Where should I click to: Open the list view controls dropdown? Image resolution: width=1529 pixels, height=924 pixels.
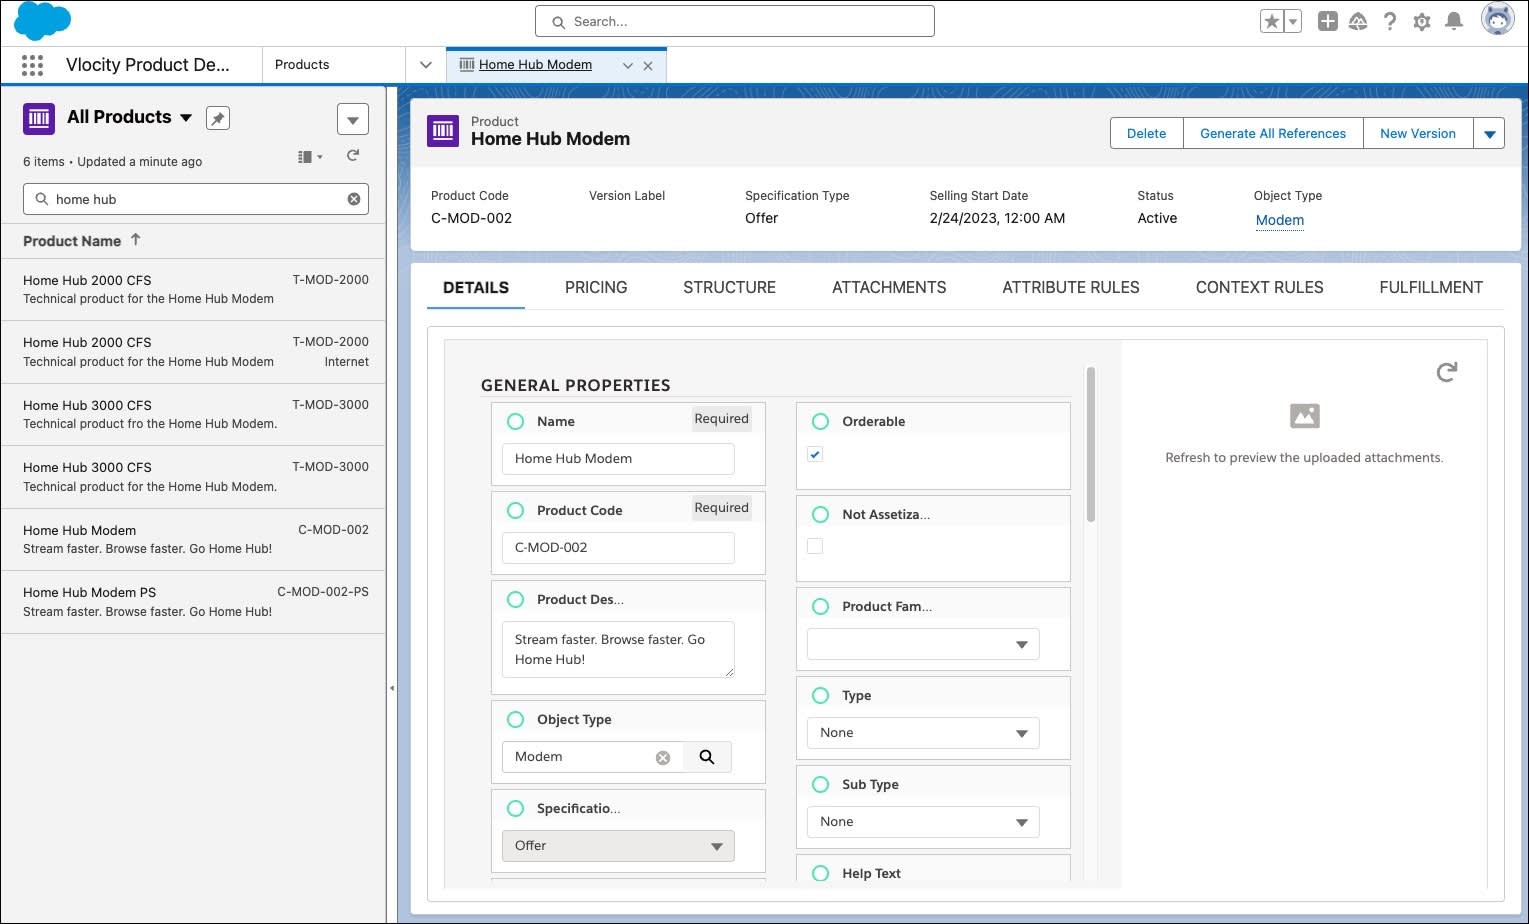click(x=353, y=119)
